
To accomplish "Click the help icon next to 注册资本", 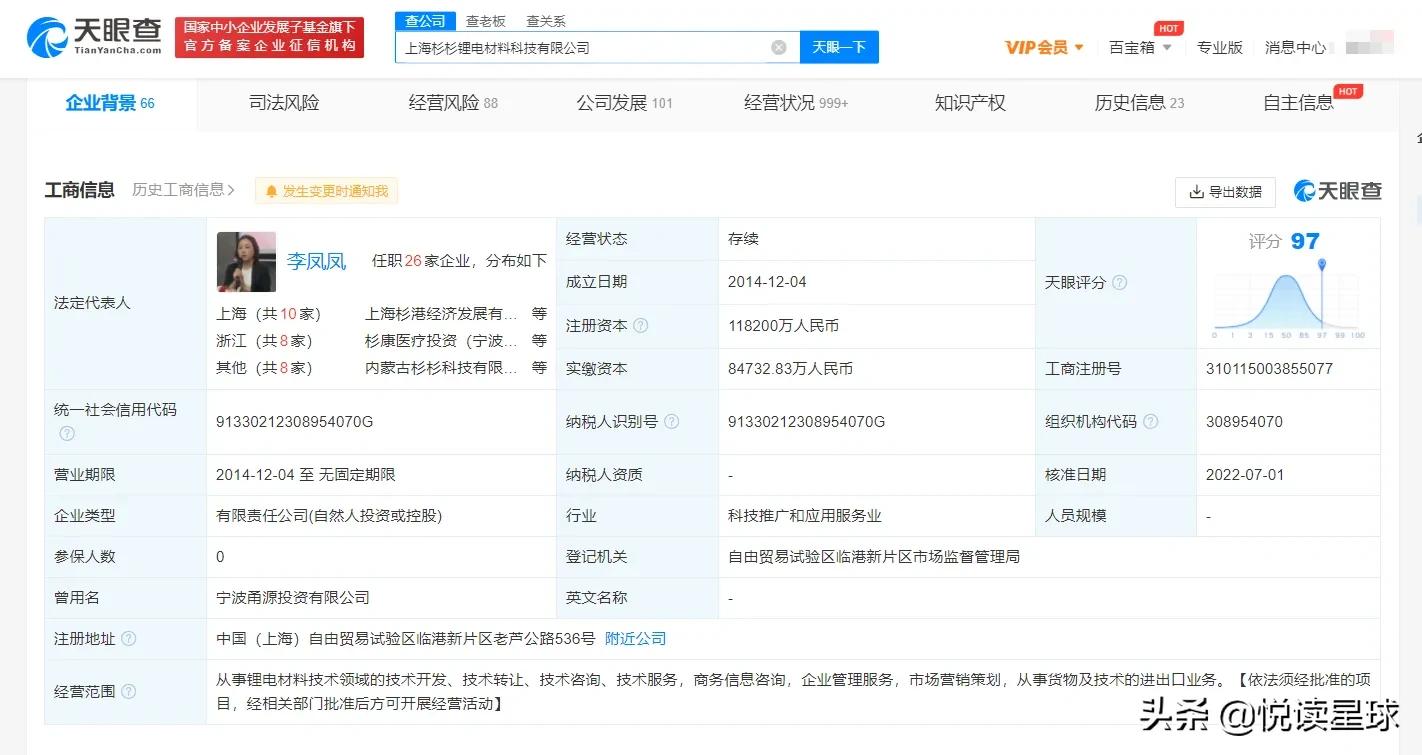I will [x=641, y=326].
